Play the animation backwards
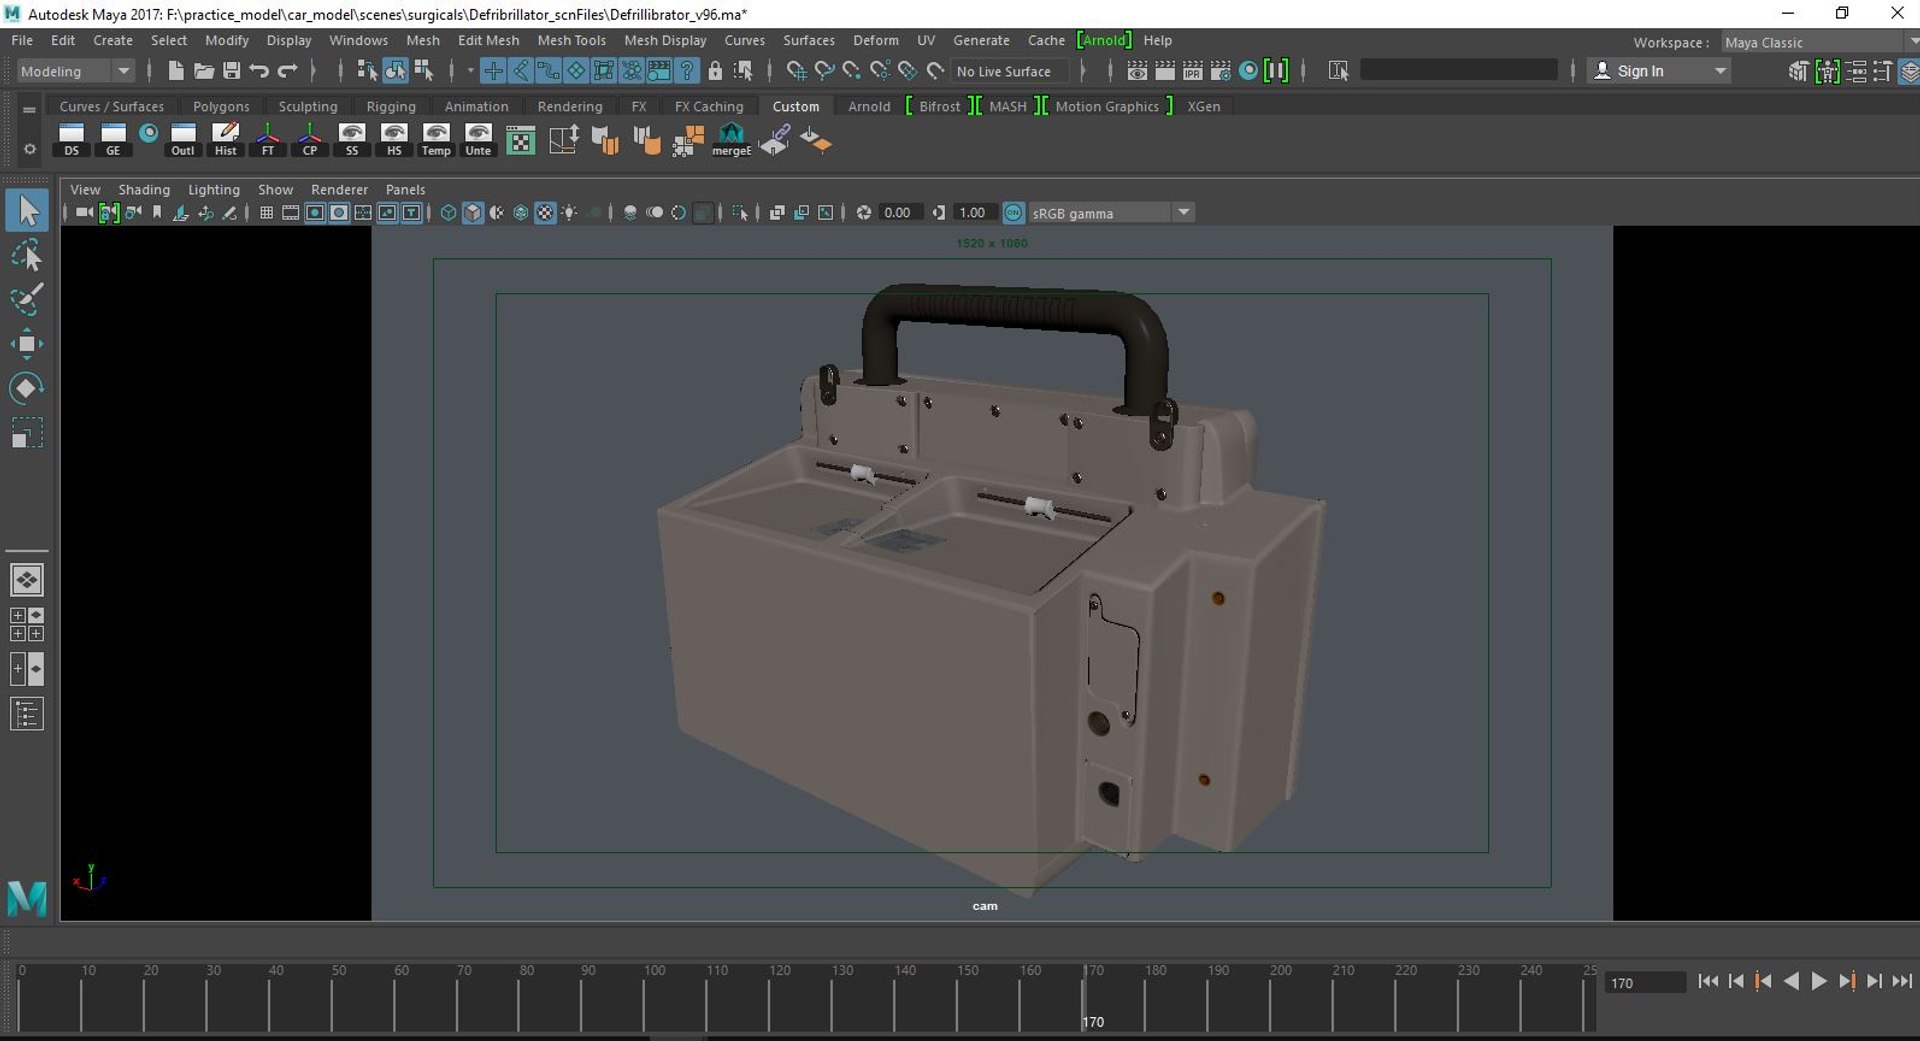The height and width of the screenshot is (1041, 1920). (x=1791, y=981)
